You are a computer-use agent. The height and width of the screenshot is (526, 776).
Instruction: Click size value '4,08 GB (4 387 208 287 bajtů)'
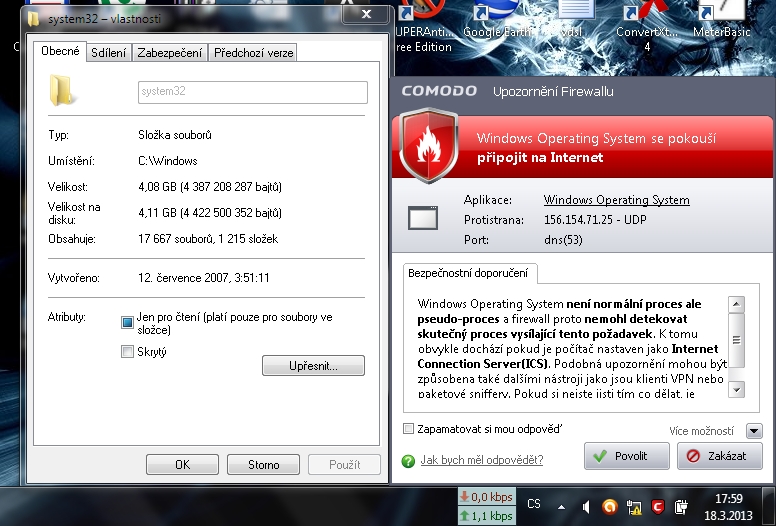[210, 187]
